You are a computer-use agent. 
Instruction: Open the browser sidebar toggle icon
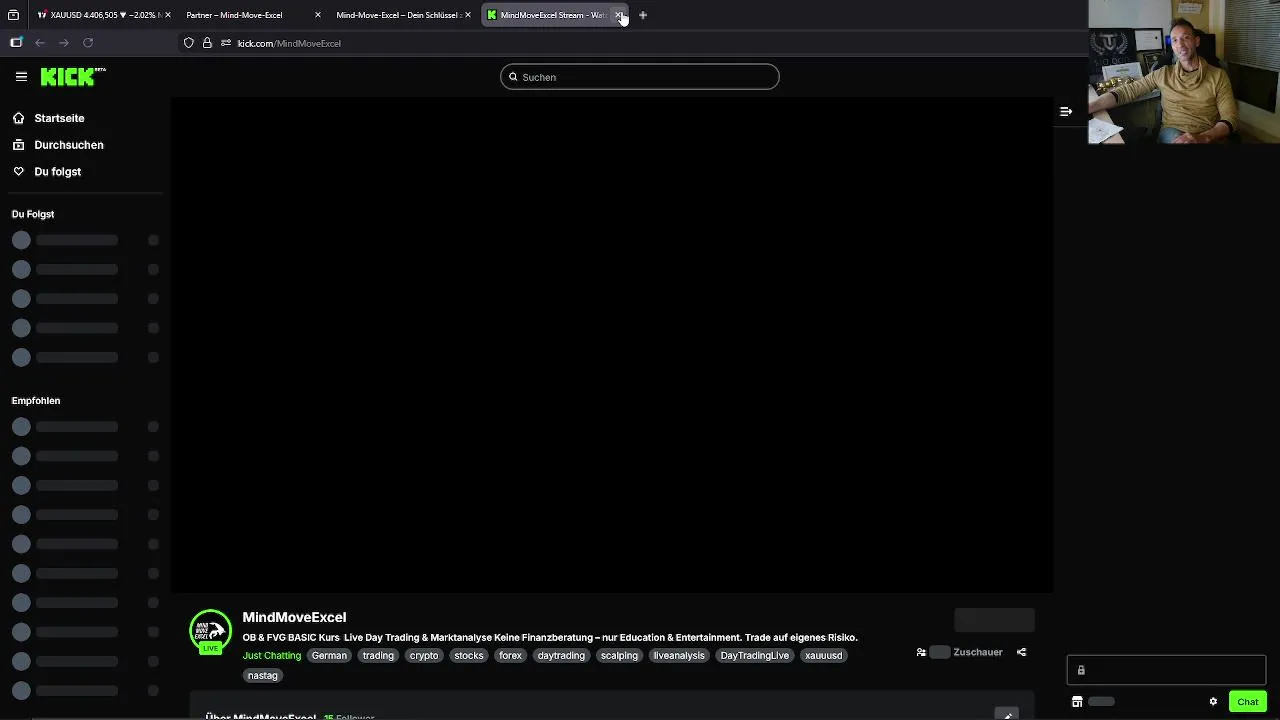[x=16, y=43]
